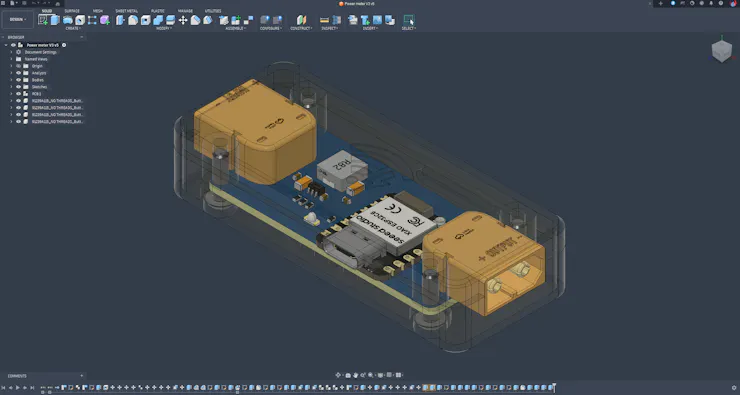Switch to the UTILITIES tab
740x395 pixels.
(x=213, y=11)
